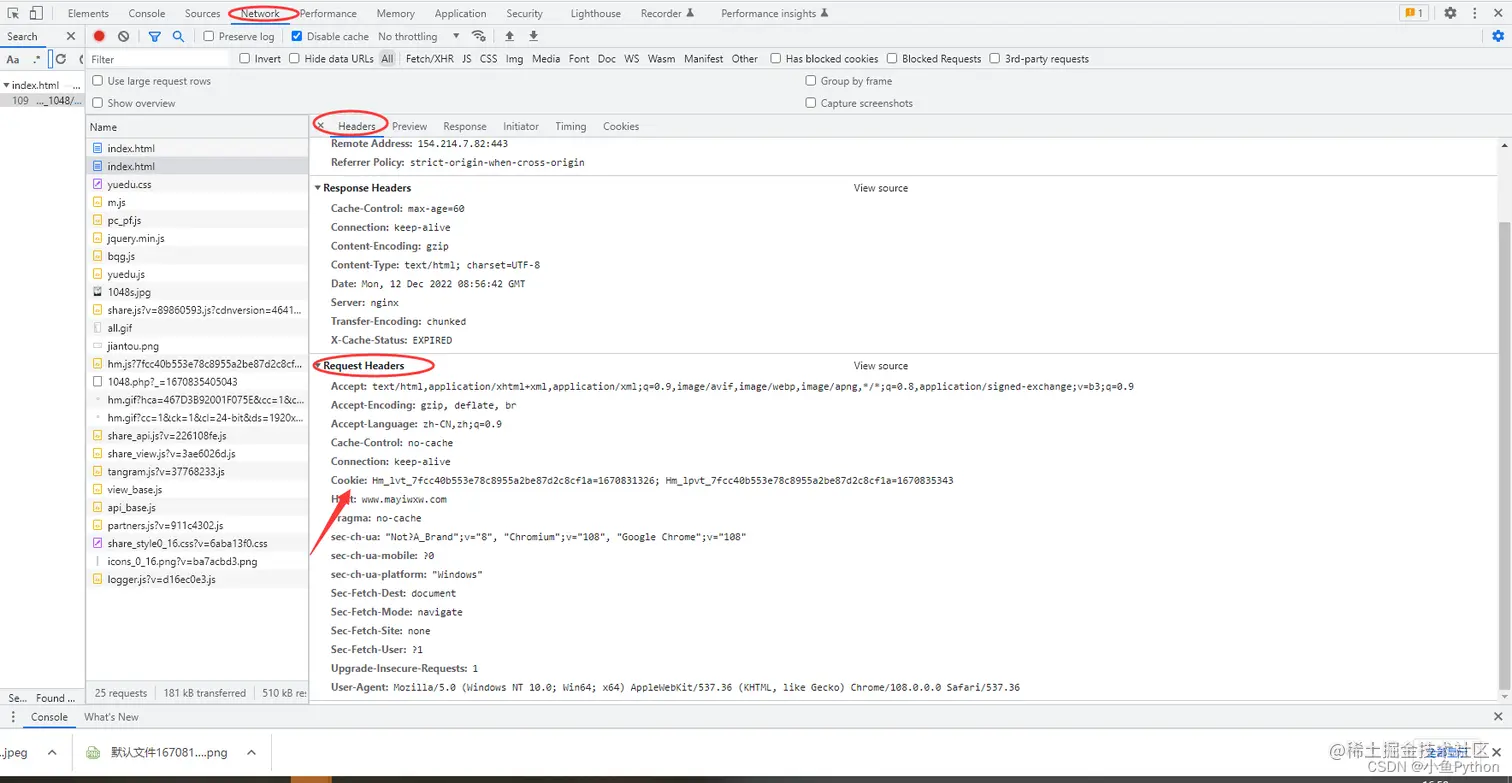Switch to the Sources panel

click(x=202, y=13)
